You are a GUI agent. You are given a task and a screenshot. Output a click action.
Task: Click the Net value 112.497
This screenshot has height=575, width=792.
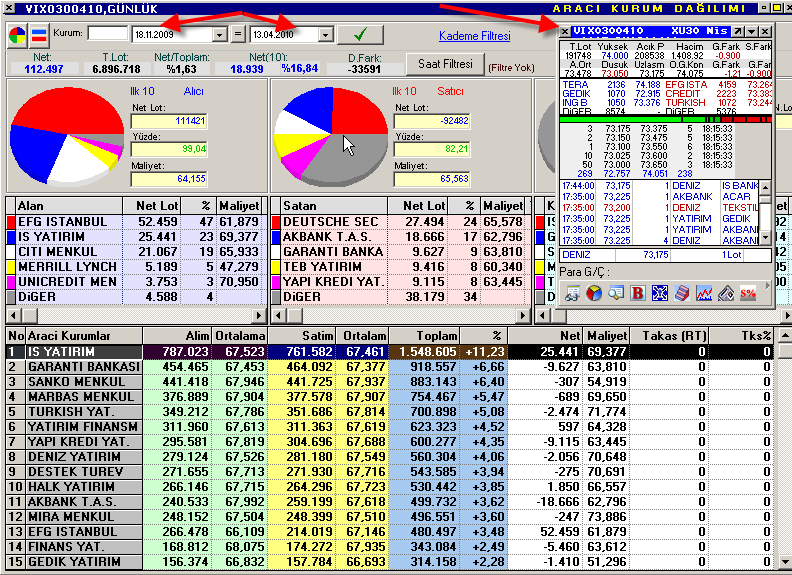pos(43,69)
